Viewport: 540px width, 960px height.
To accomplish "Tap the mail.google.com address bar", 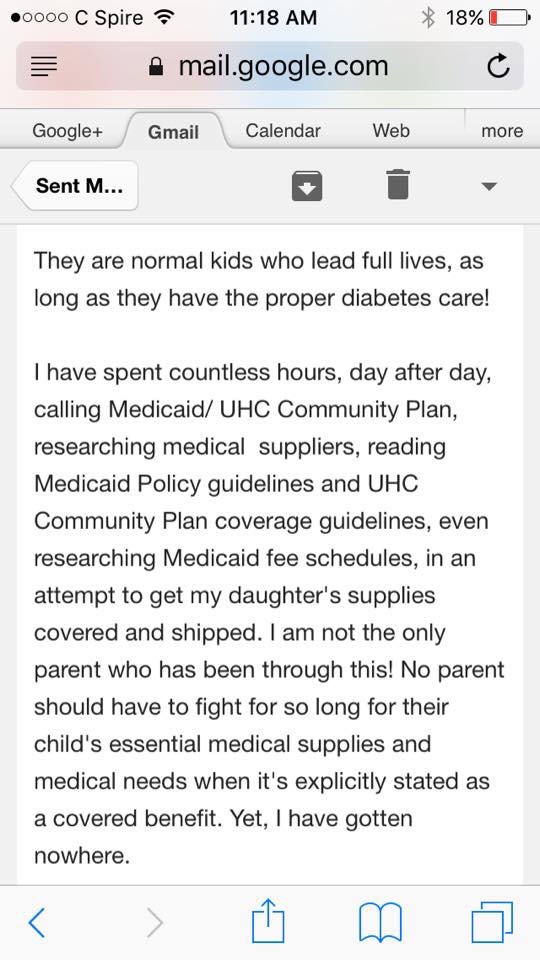I will click(x=270, y=66).
